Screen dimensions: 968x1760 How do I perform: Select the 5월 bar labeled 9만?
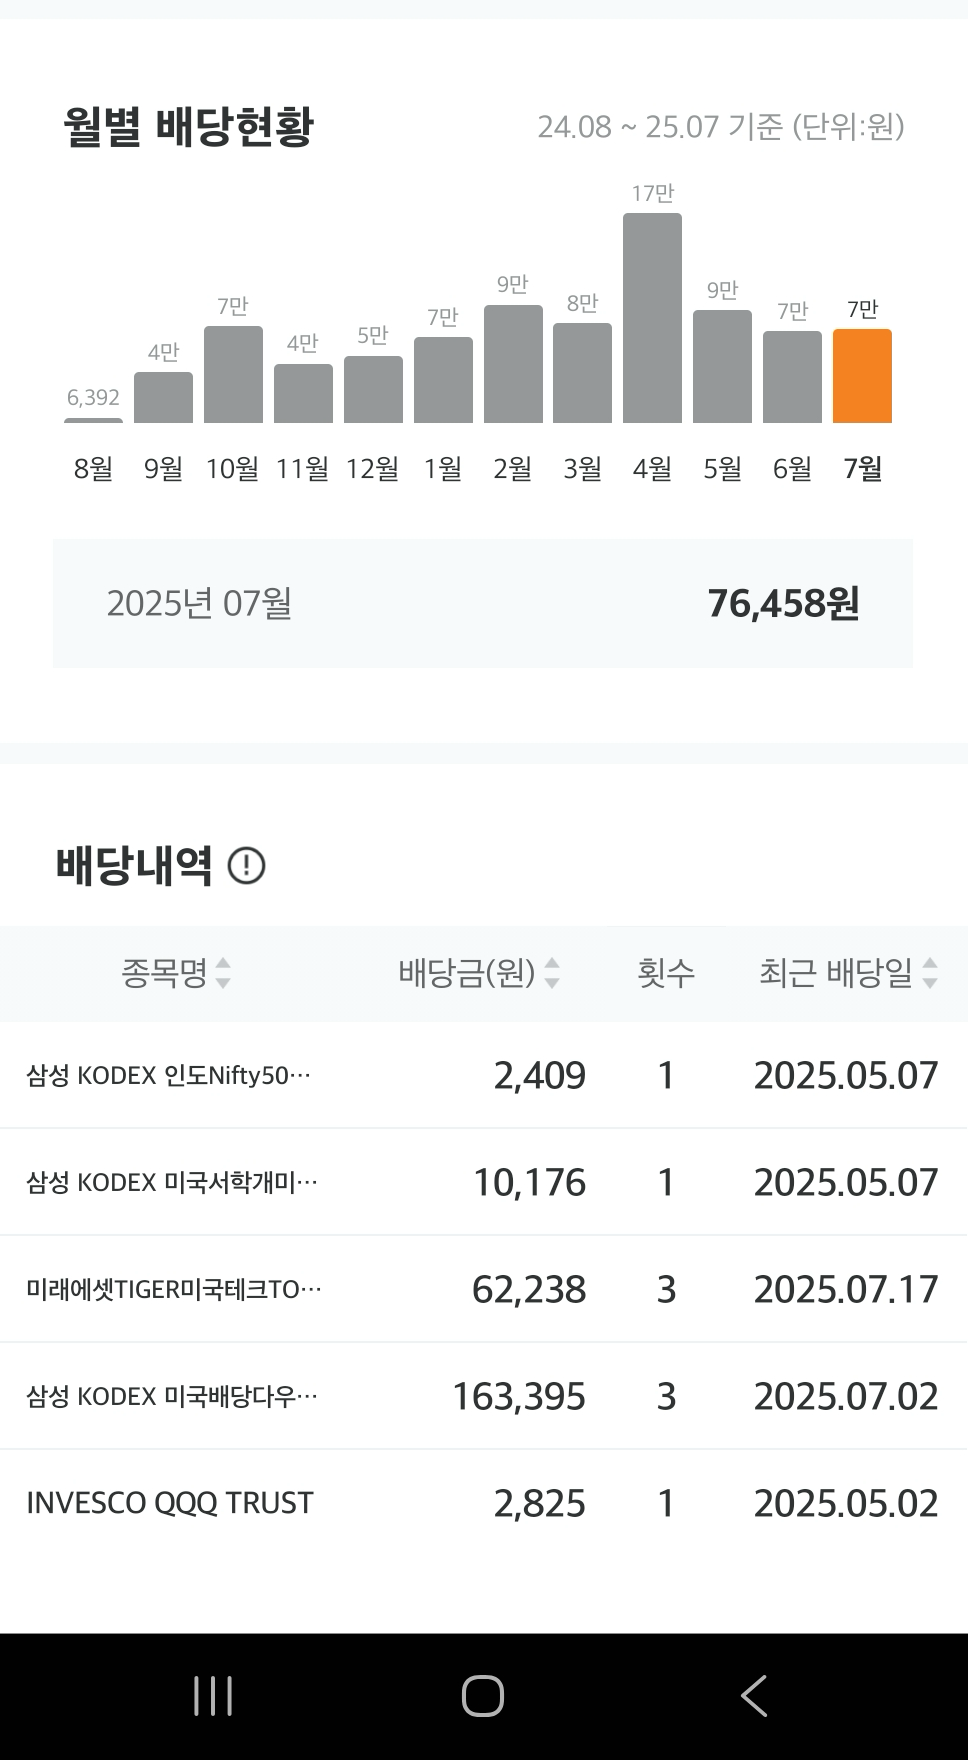pos(722,366)
